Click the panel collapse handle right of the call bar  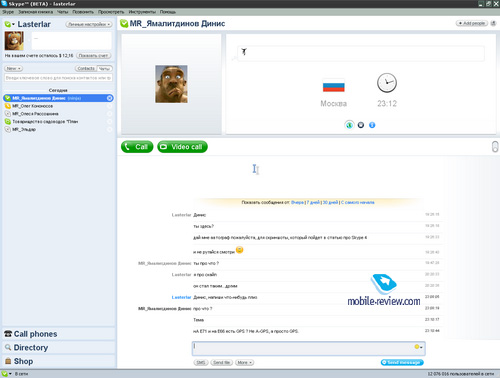coord(495,147)
